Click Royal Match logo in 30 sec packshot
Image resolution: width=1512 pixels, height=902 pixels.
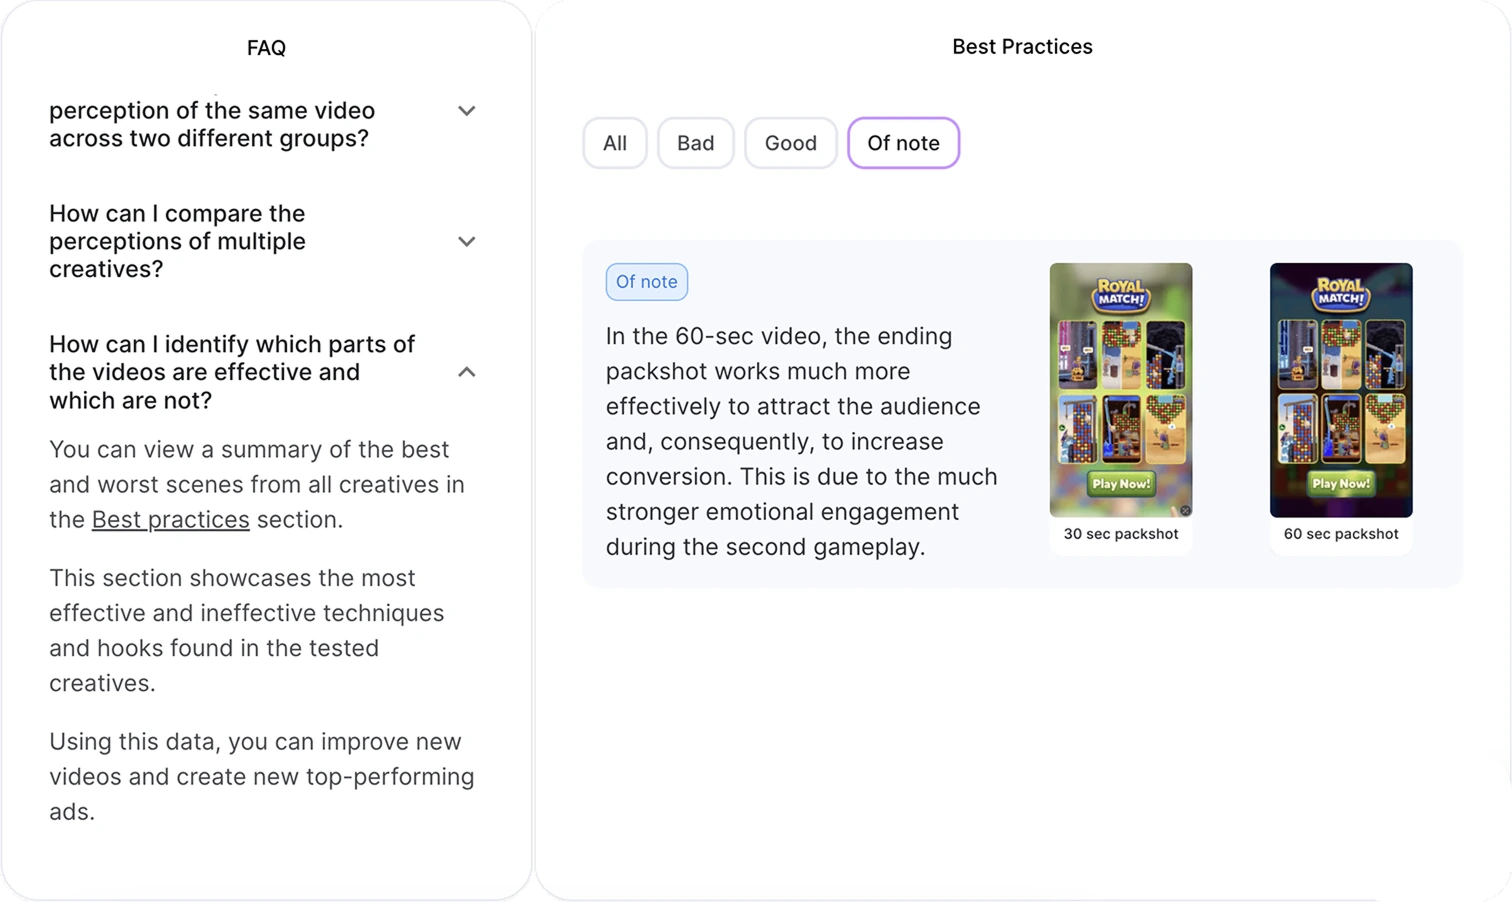click(x=1120, y=294)
